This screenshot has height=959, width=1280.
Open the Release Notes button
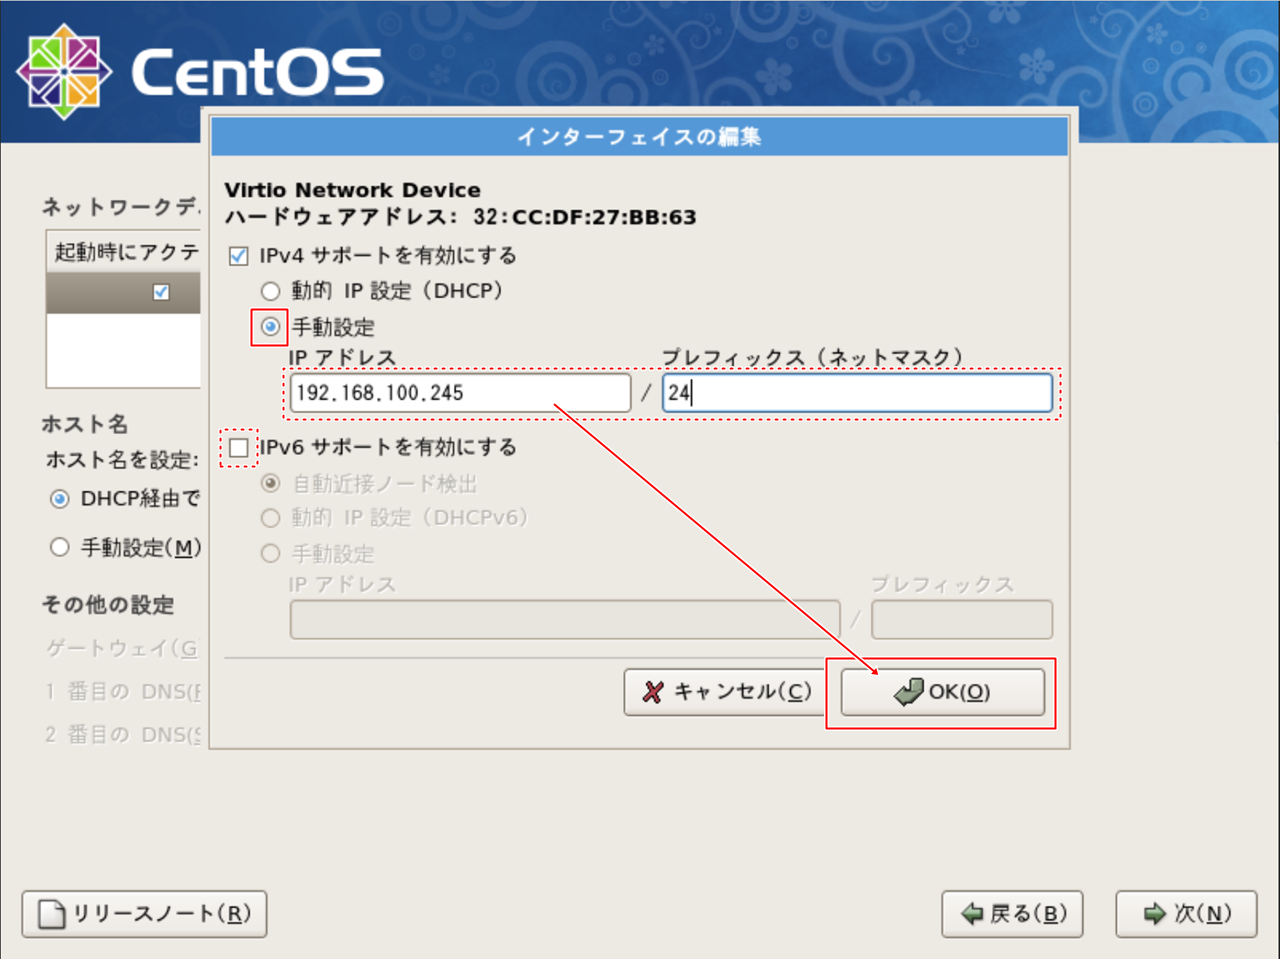click(x=145, y=914)
